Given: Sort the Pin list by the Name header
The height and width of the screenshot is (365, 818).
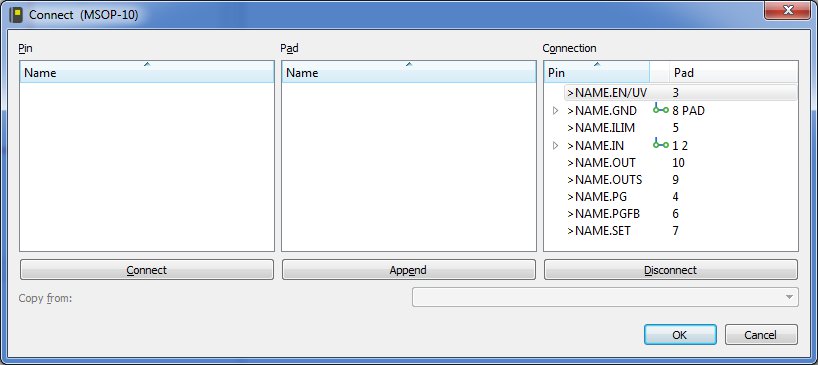Looking at the screenshot, I should tap(147, 72).
